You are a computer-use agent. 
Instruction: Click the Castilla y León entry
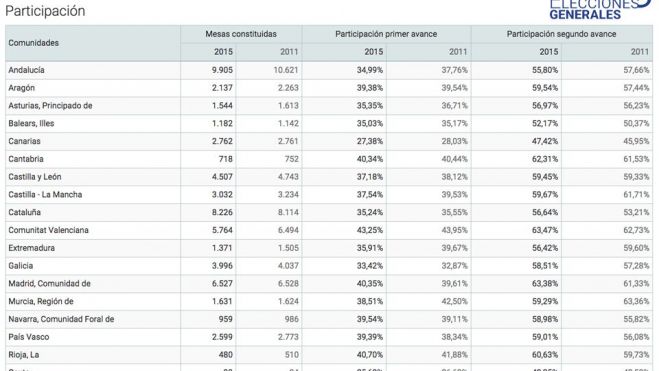pyautogui.click(x=35, y=177)
